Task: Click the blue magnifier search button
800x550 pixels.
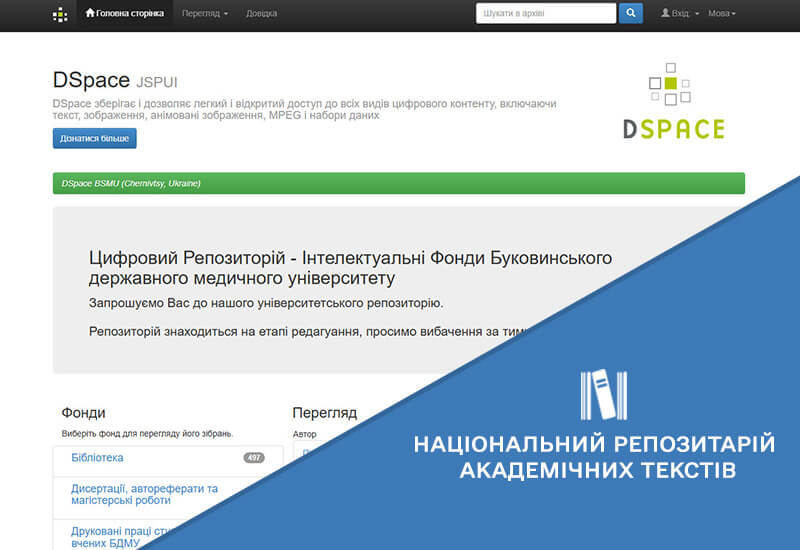Action: coord(631,13)
